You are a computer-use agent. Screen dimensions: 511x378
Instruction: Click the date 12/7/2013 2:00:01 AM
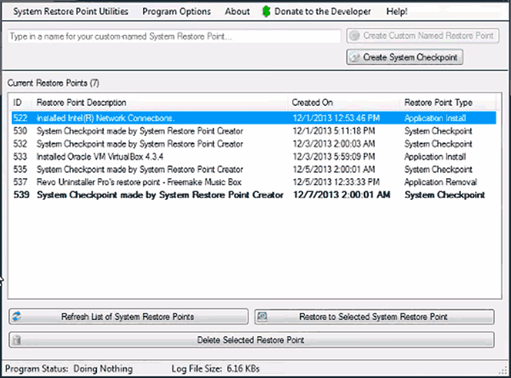pos(342,195)
